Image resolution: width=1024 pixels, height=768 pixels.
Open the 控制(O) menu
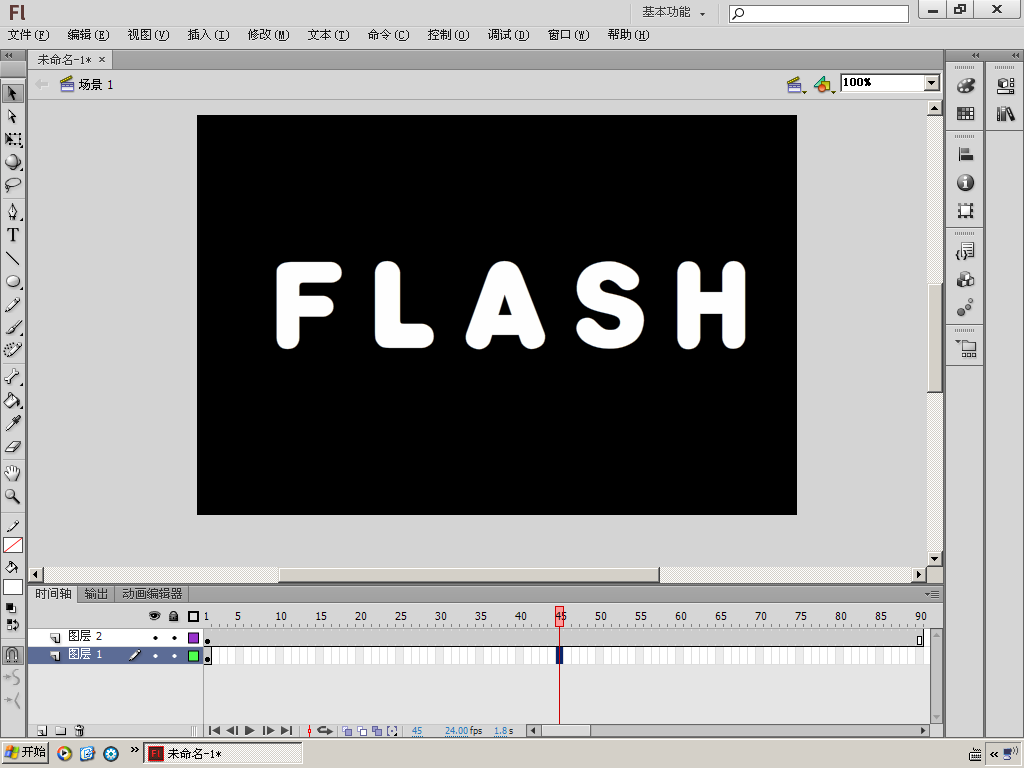pyautogui.click(x=448, y=35)
